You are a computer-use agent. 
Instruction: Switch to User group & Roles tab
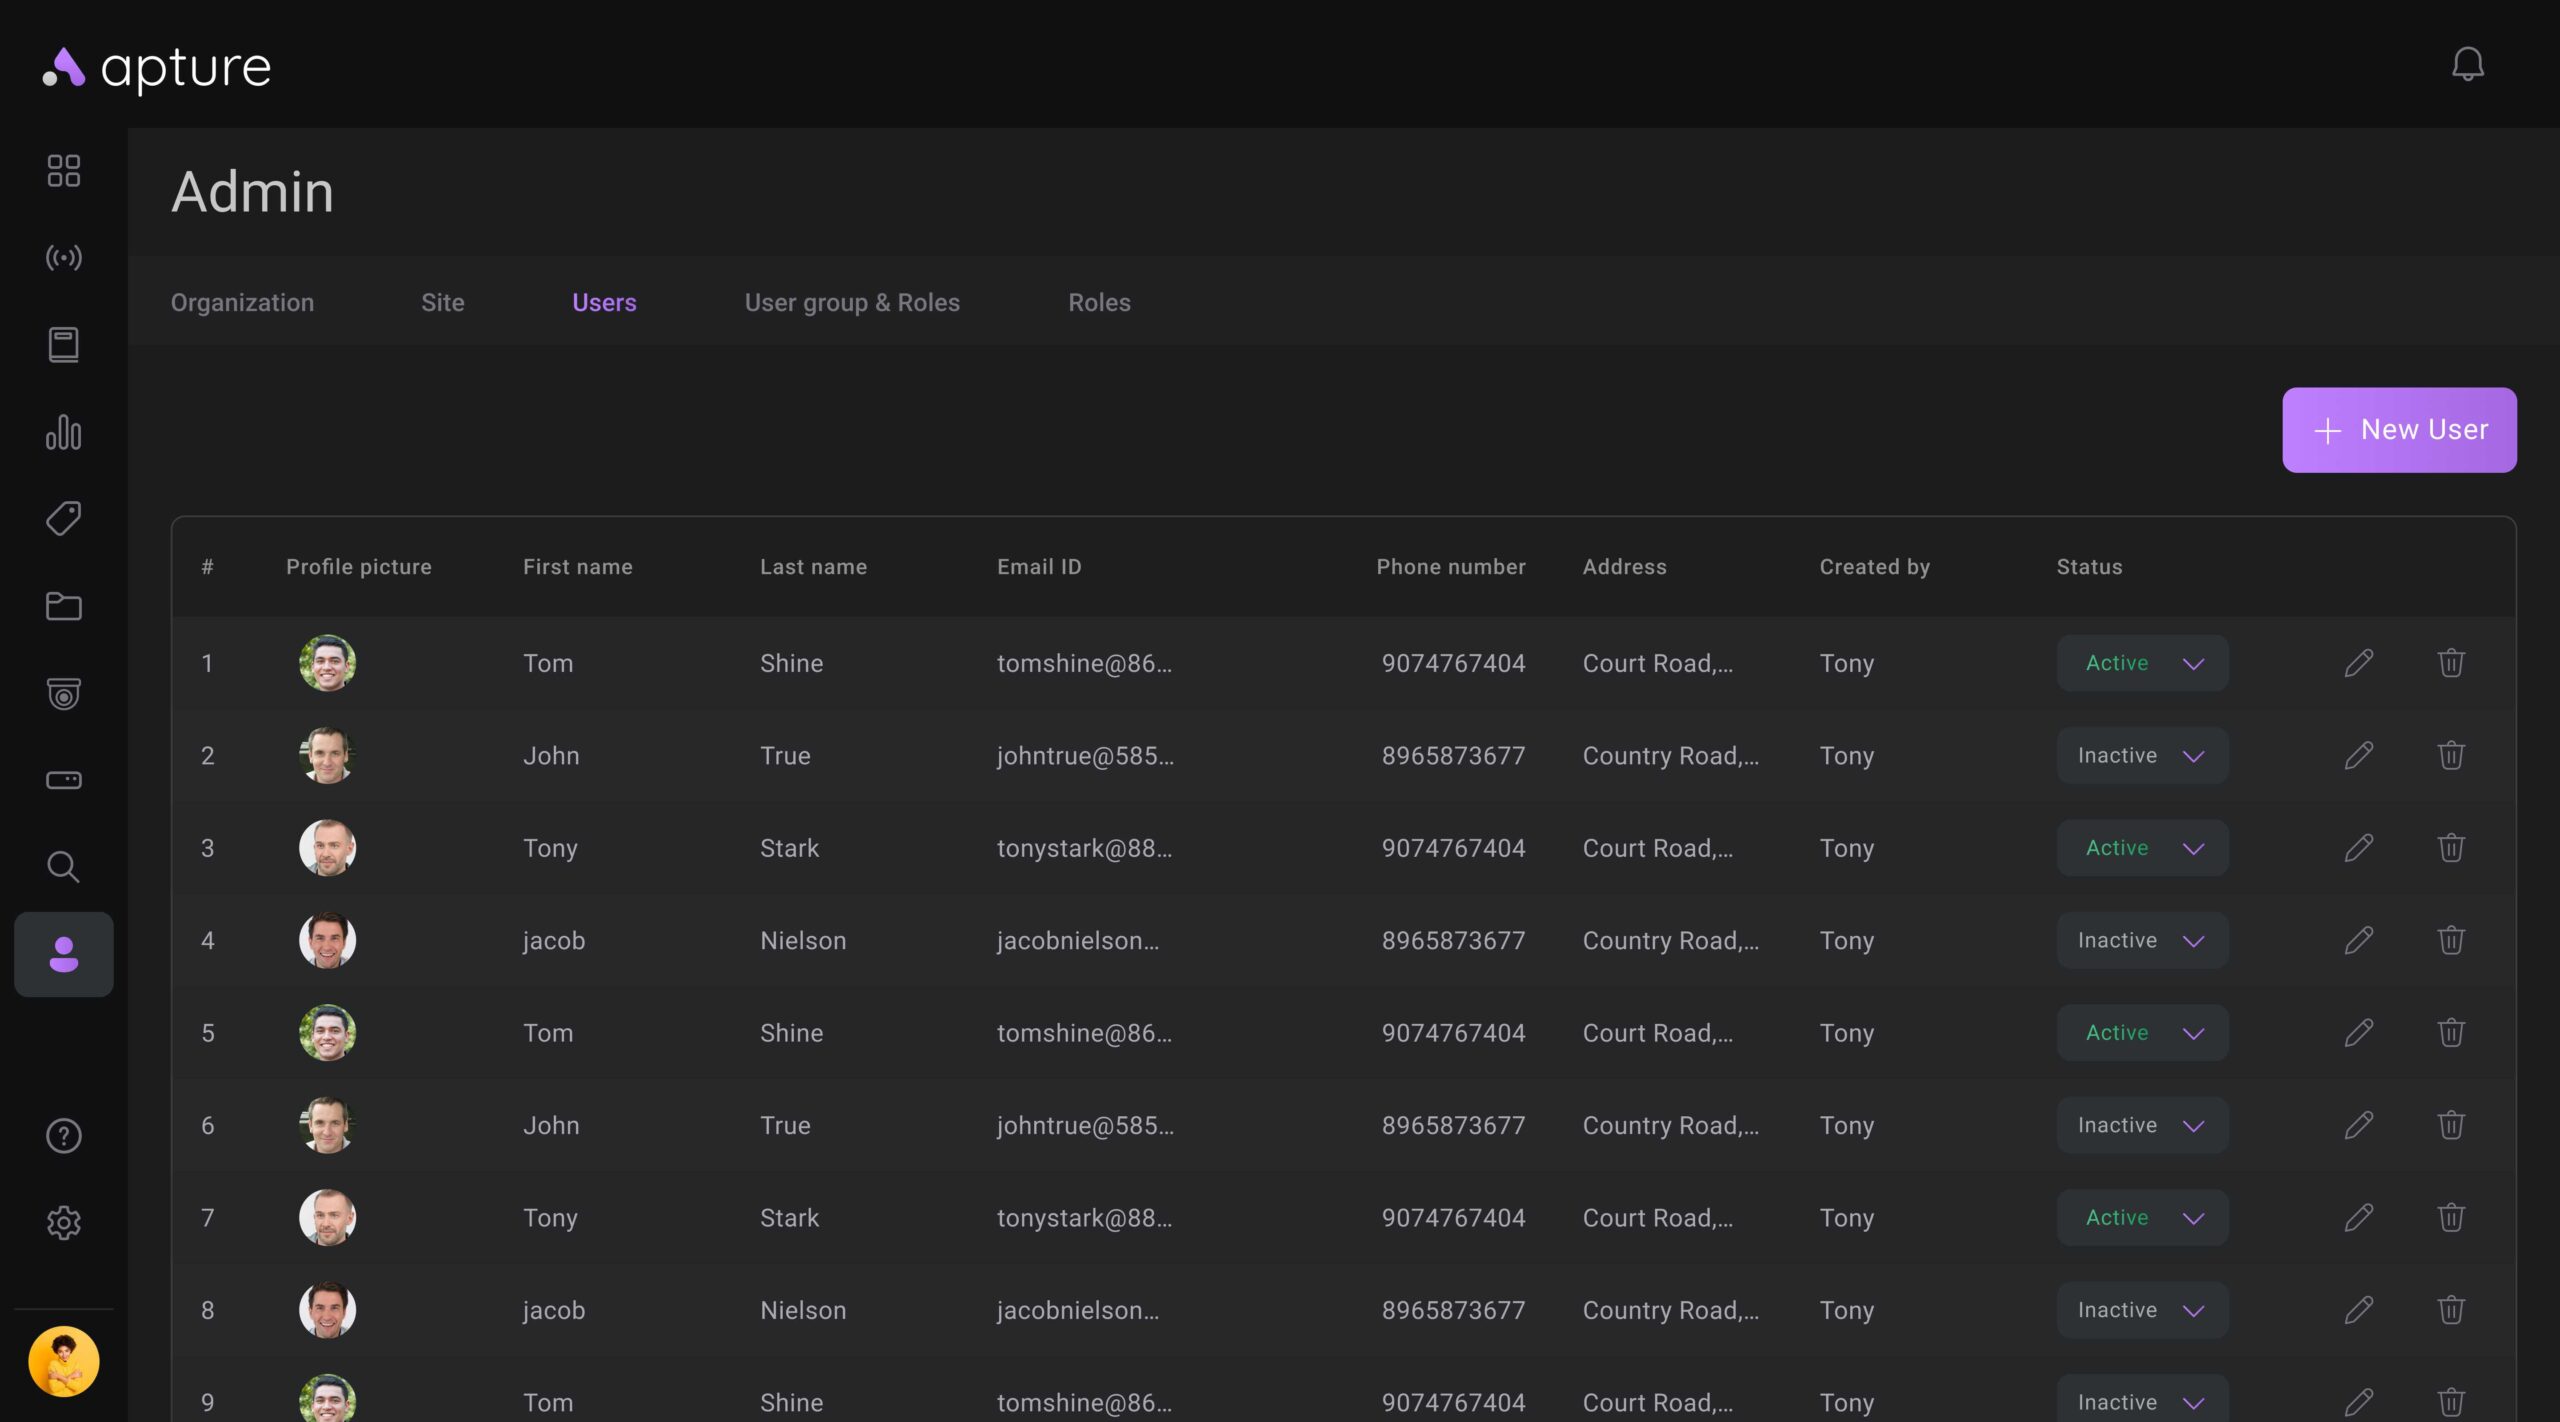(x=851, y=302)
